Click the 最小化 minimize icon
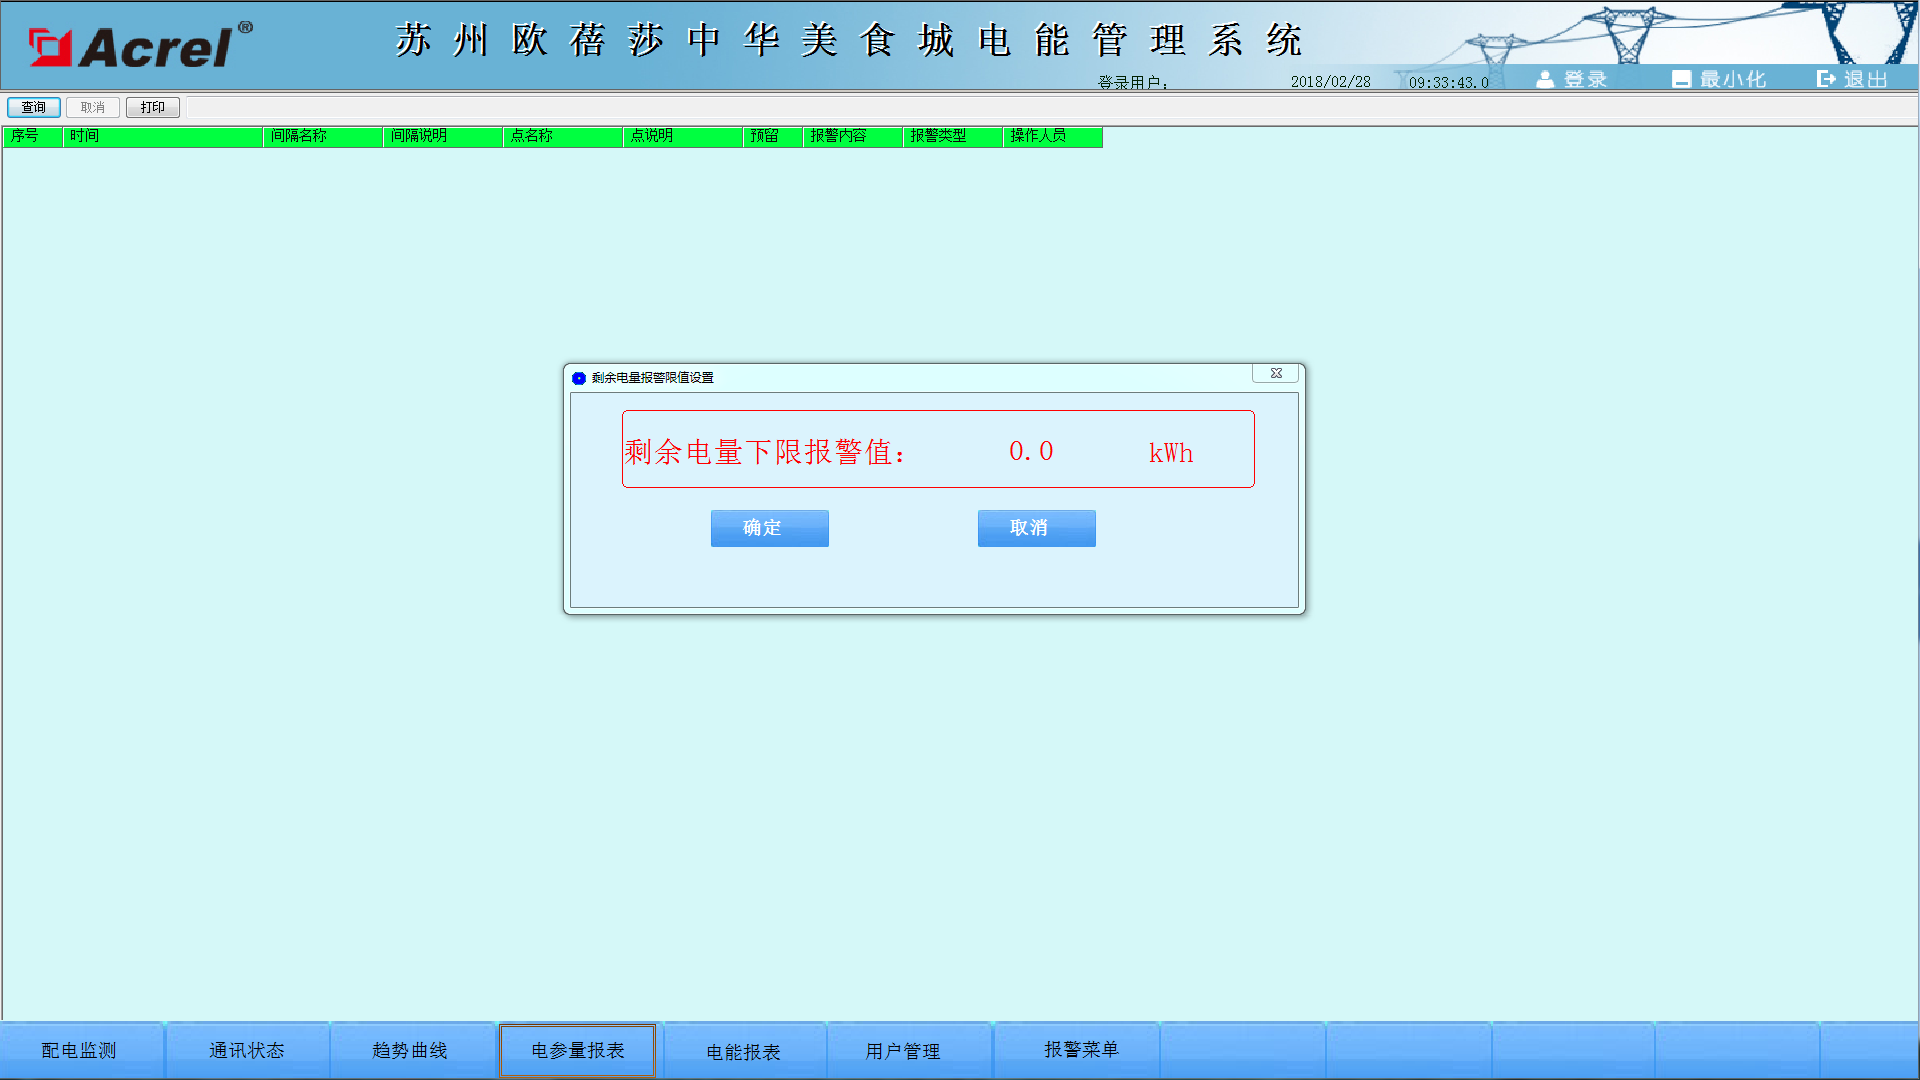The width and height of the screenshot is (1920, 1080). [x=1681, y=79]
